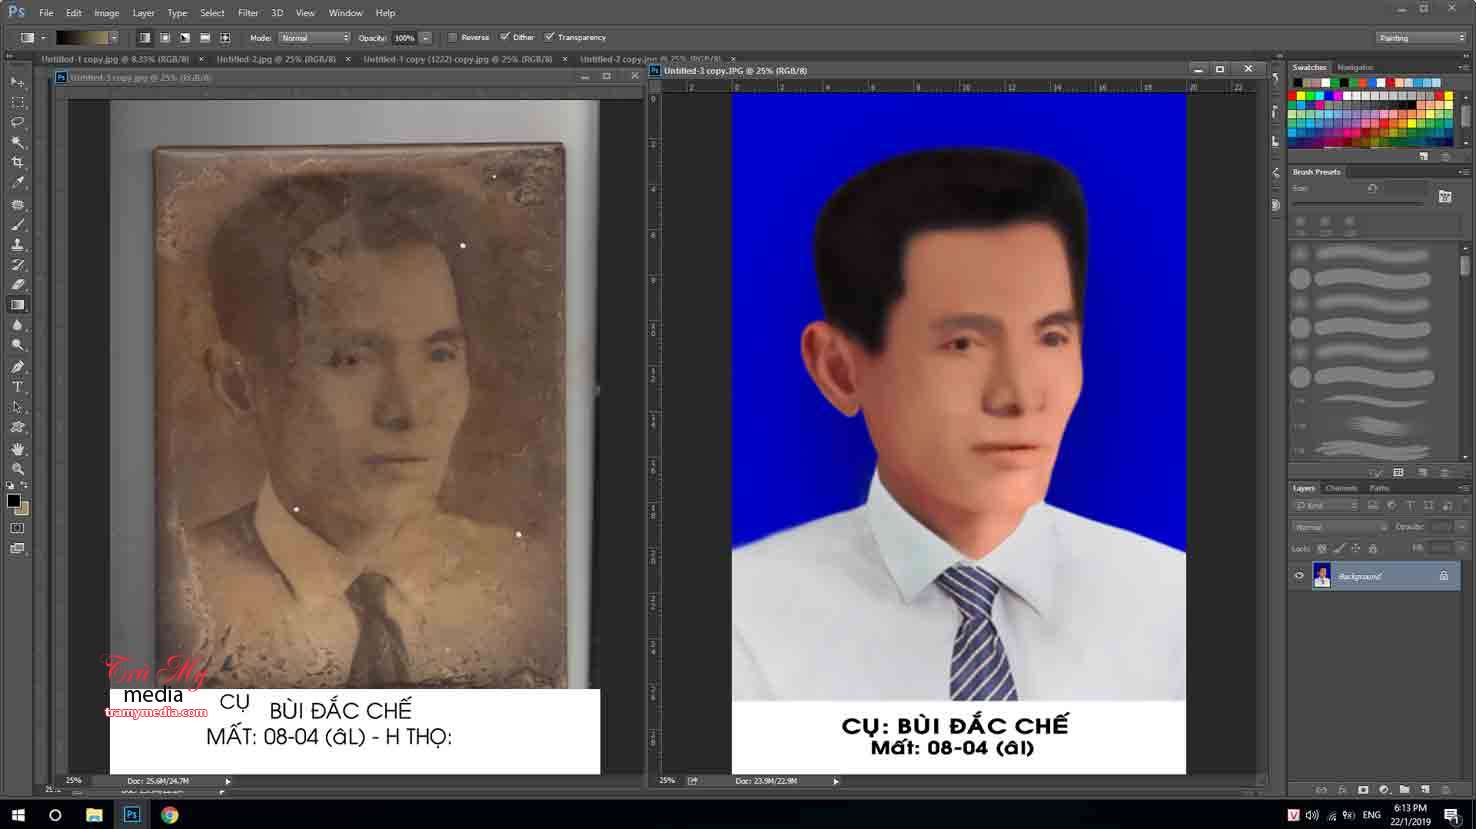This screenshot has height=829, width=1476.
Task: Open the Swatches panel menu
Action: [1463, 68]
